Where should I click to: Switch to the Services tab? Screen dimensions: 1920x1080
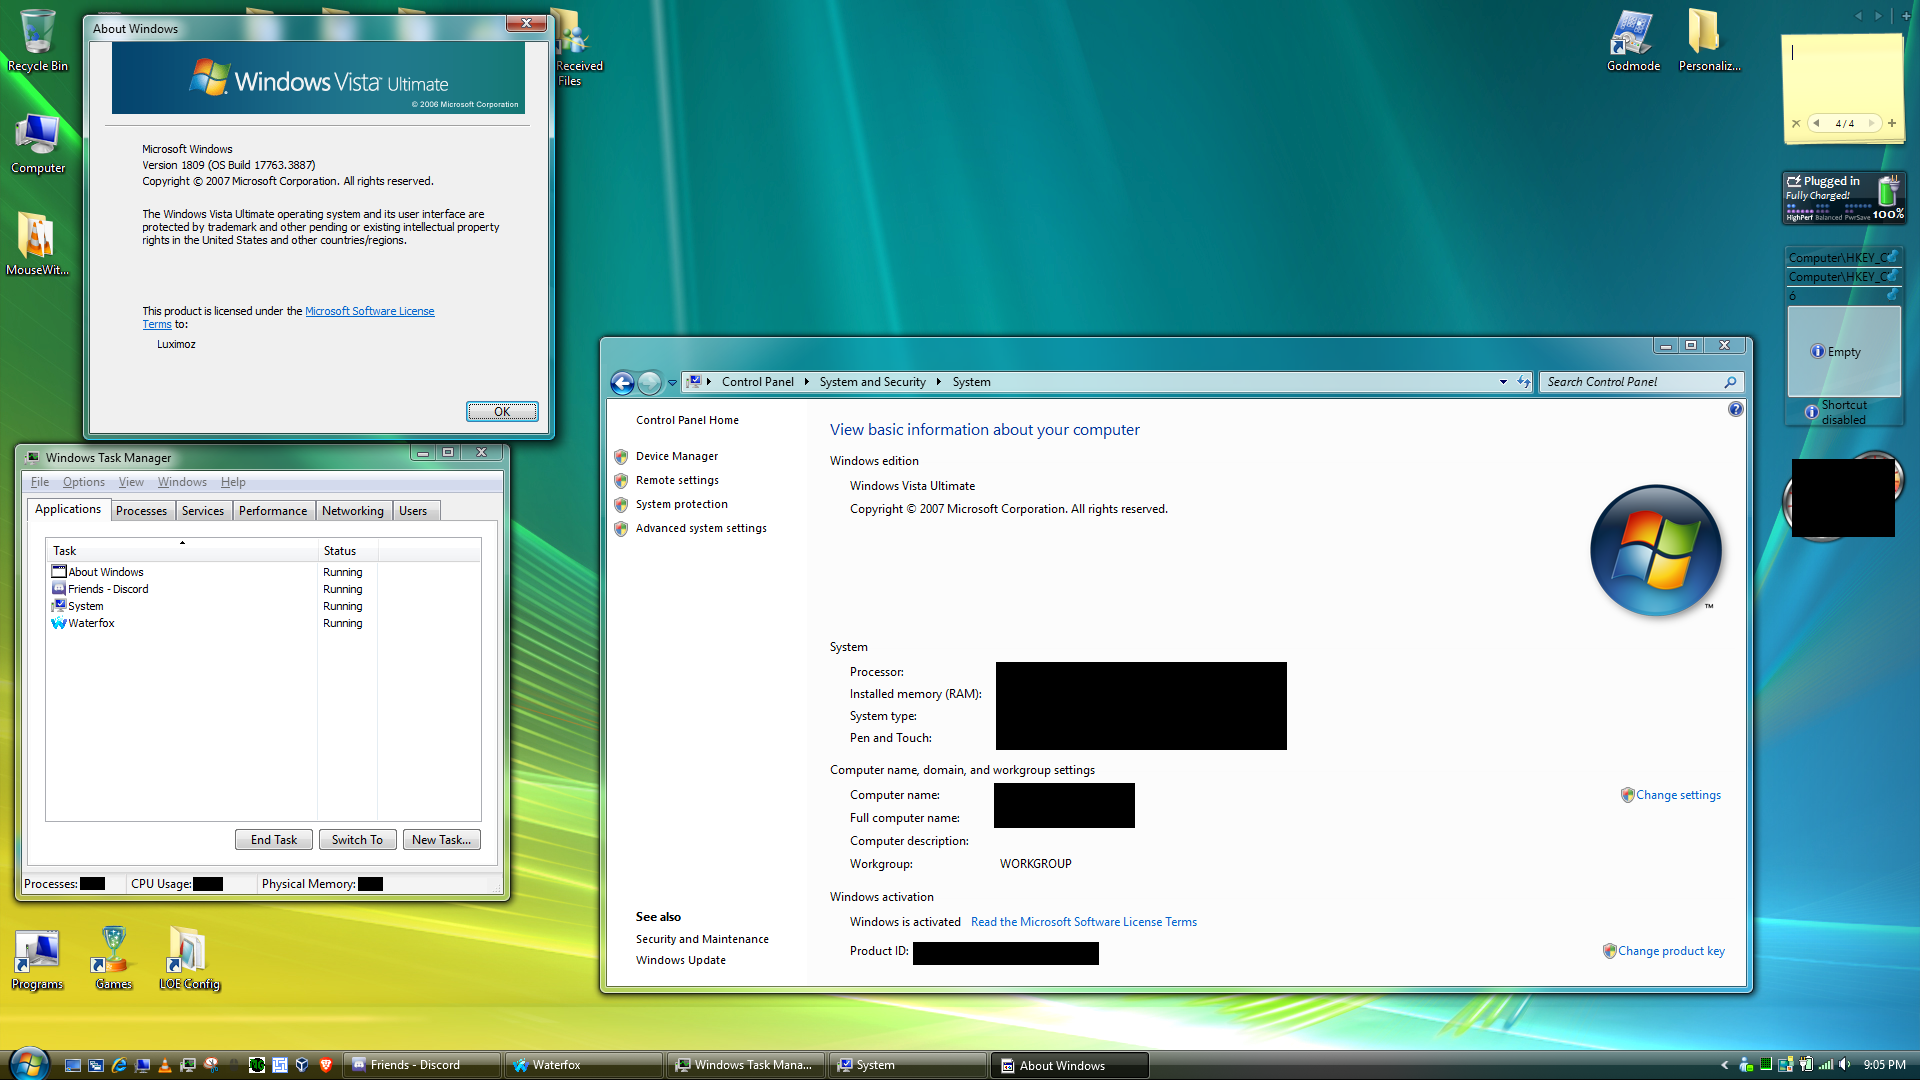203,511
